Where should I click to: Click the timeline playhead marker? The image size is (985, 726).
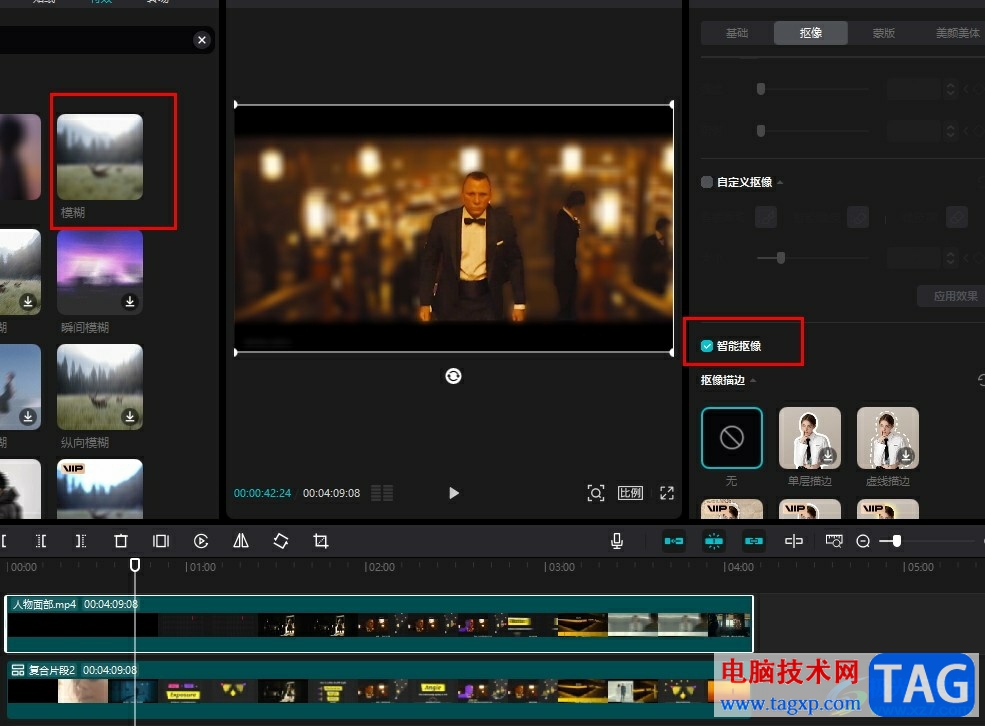pos(134,565)
